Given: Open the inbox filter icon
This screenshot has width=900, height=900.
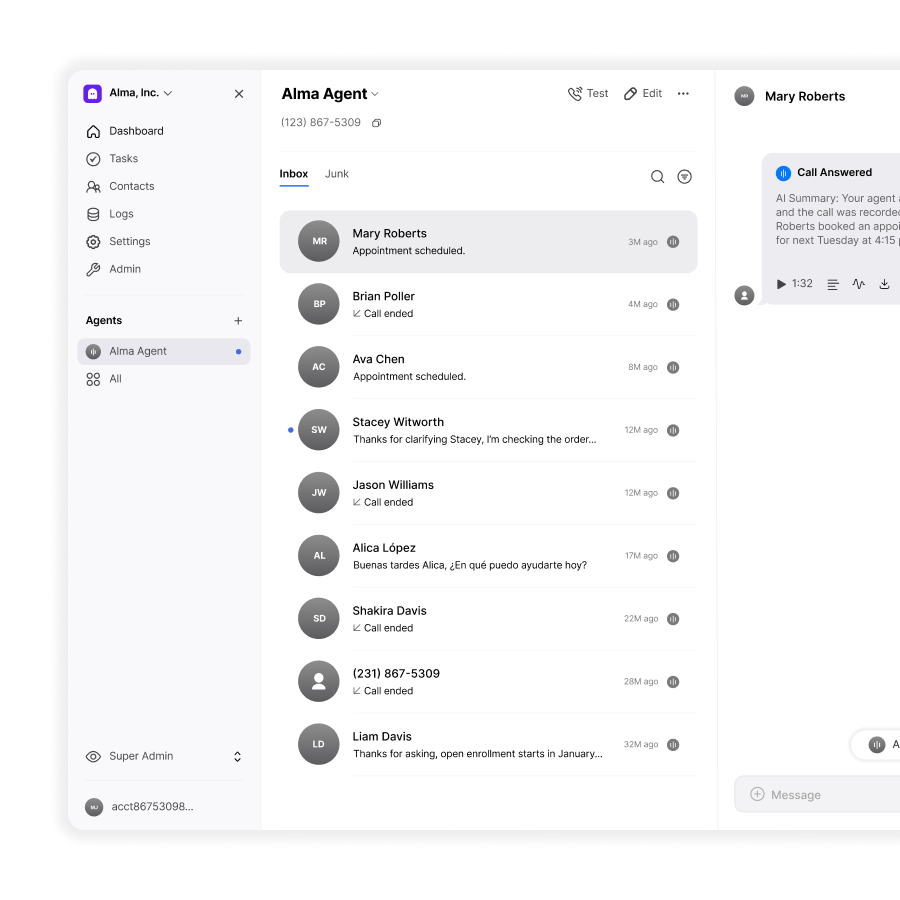Looking at the screenshot, I should pos(684,177).
